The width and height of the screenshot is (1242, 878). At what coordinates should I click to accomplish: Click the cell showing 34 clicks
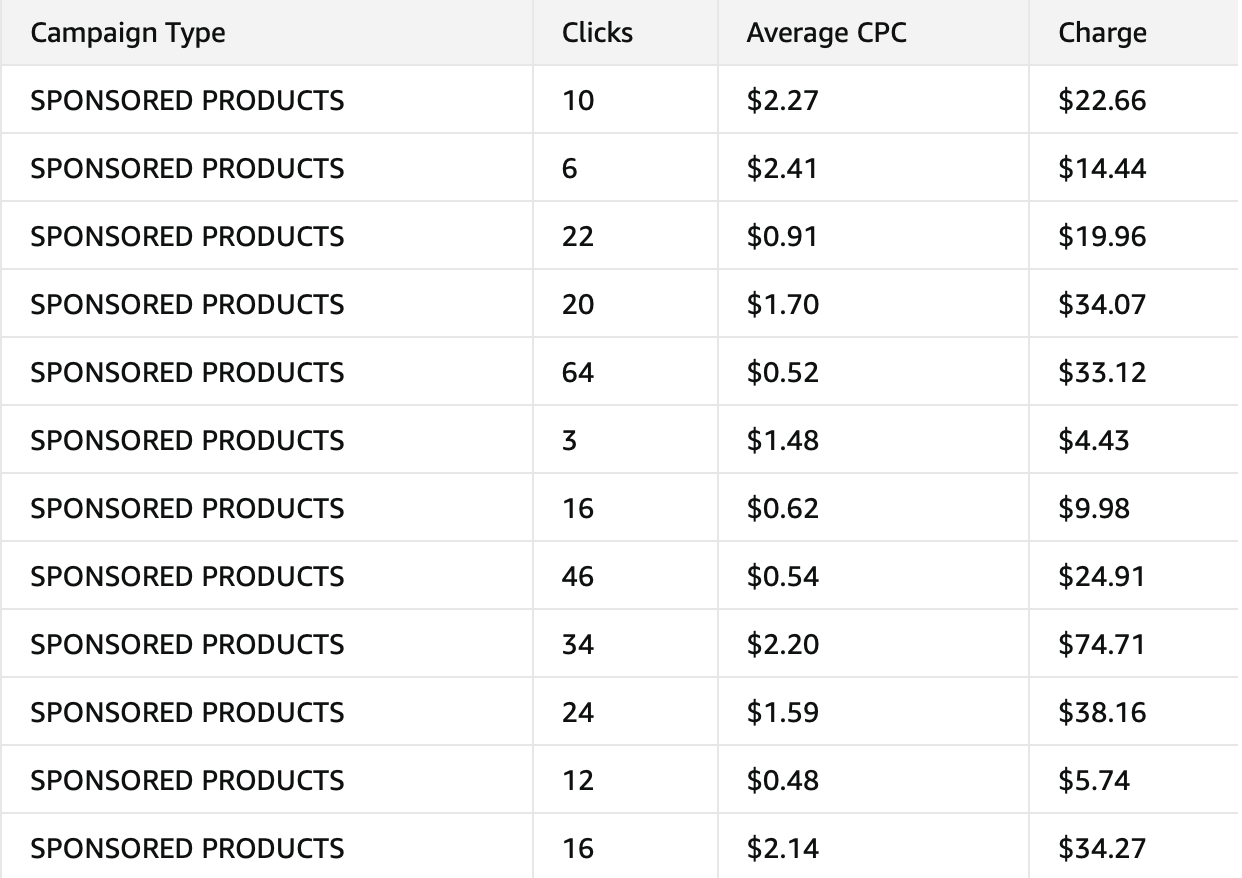pos(578,645)
